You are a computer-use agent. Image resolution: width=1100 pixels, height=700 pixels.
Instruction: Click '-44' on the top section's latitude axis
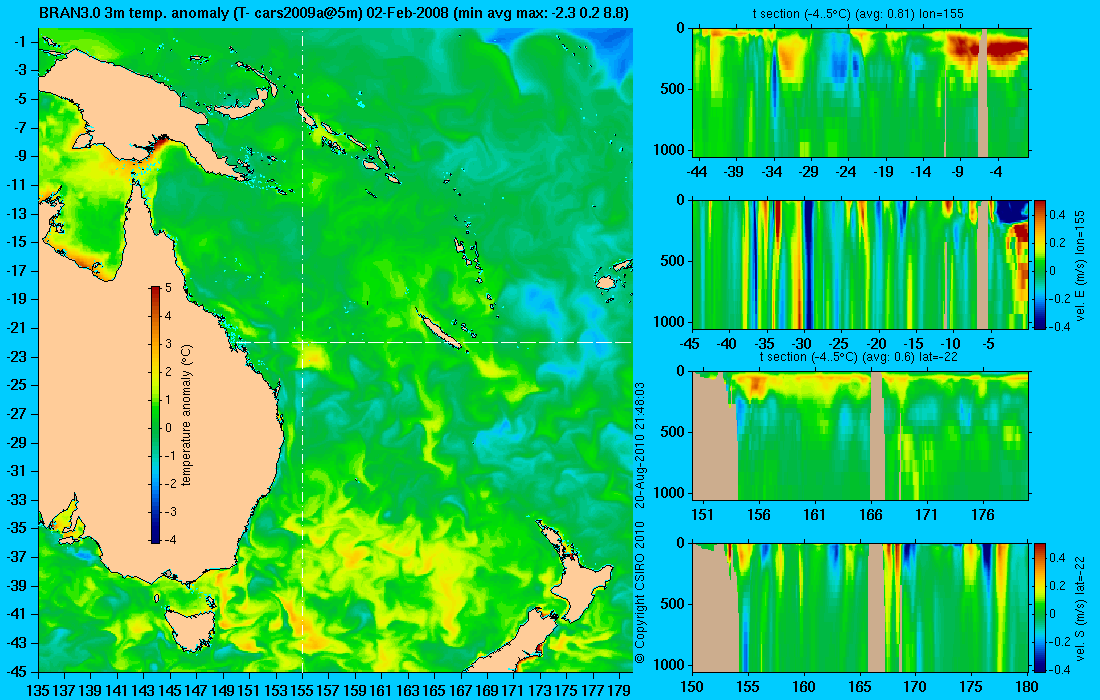(x=697, y=172)
